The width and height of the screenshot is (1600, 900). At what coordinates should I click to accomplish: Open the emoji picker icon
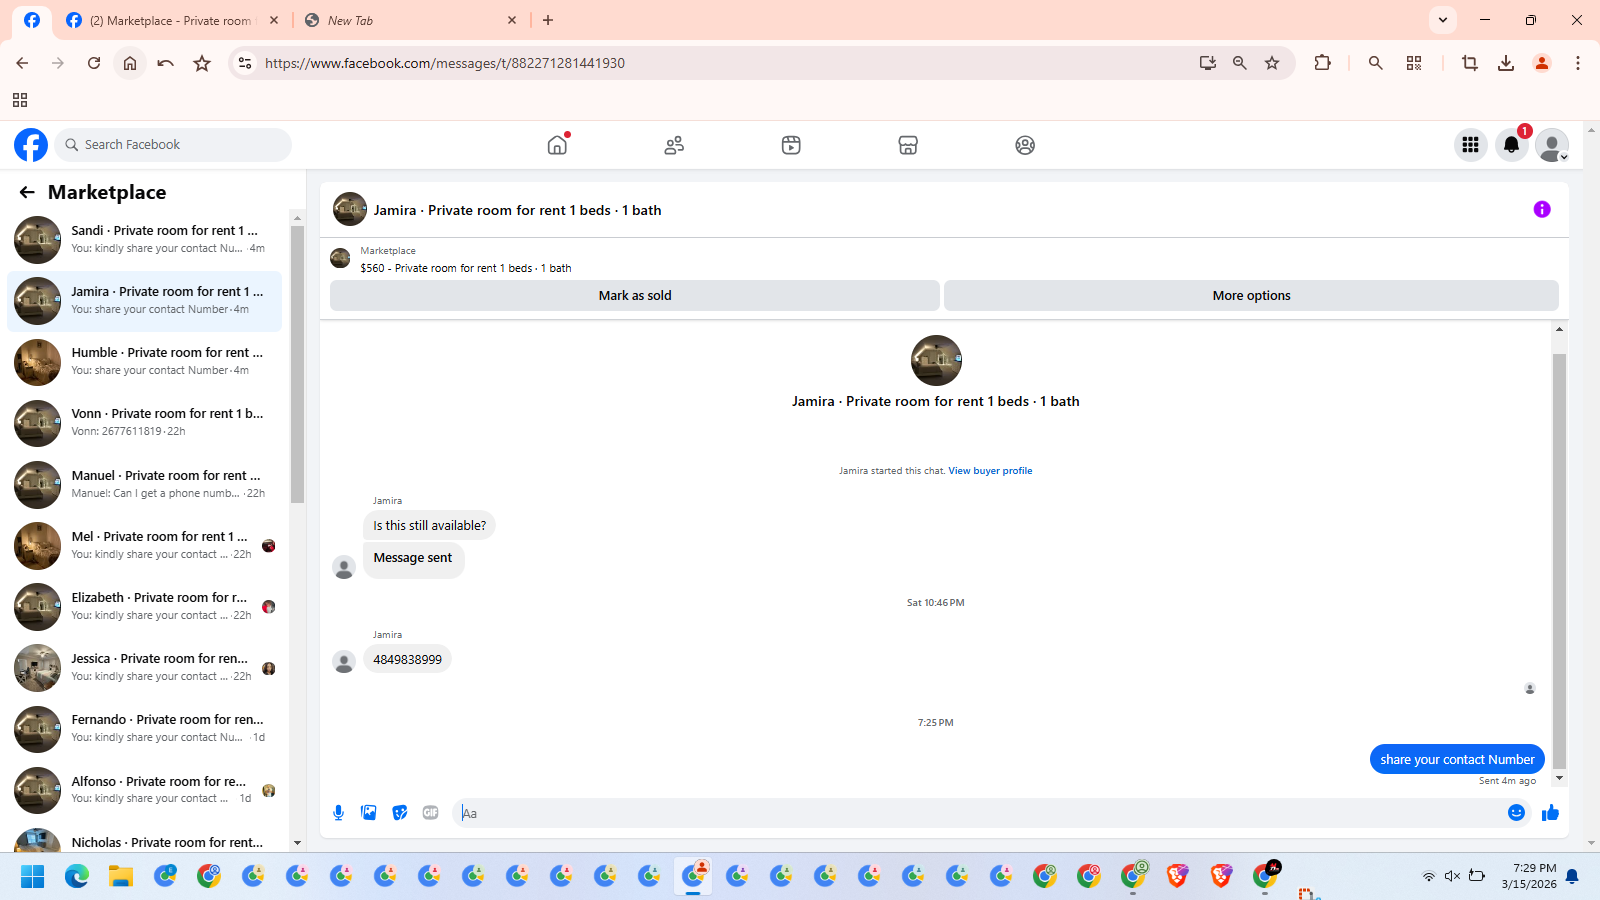1516,813
